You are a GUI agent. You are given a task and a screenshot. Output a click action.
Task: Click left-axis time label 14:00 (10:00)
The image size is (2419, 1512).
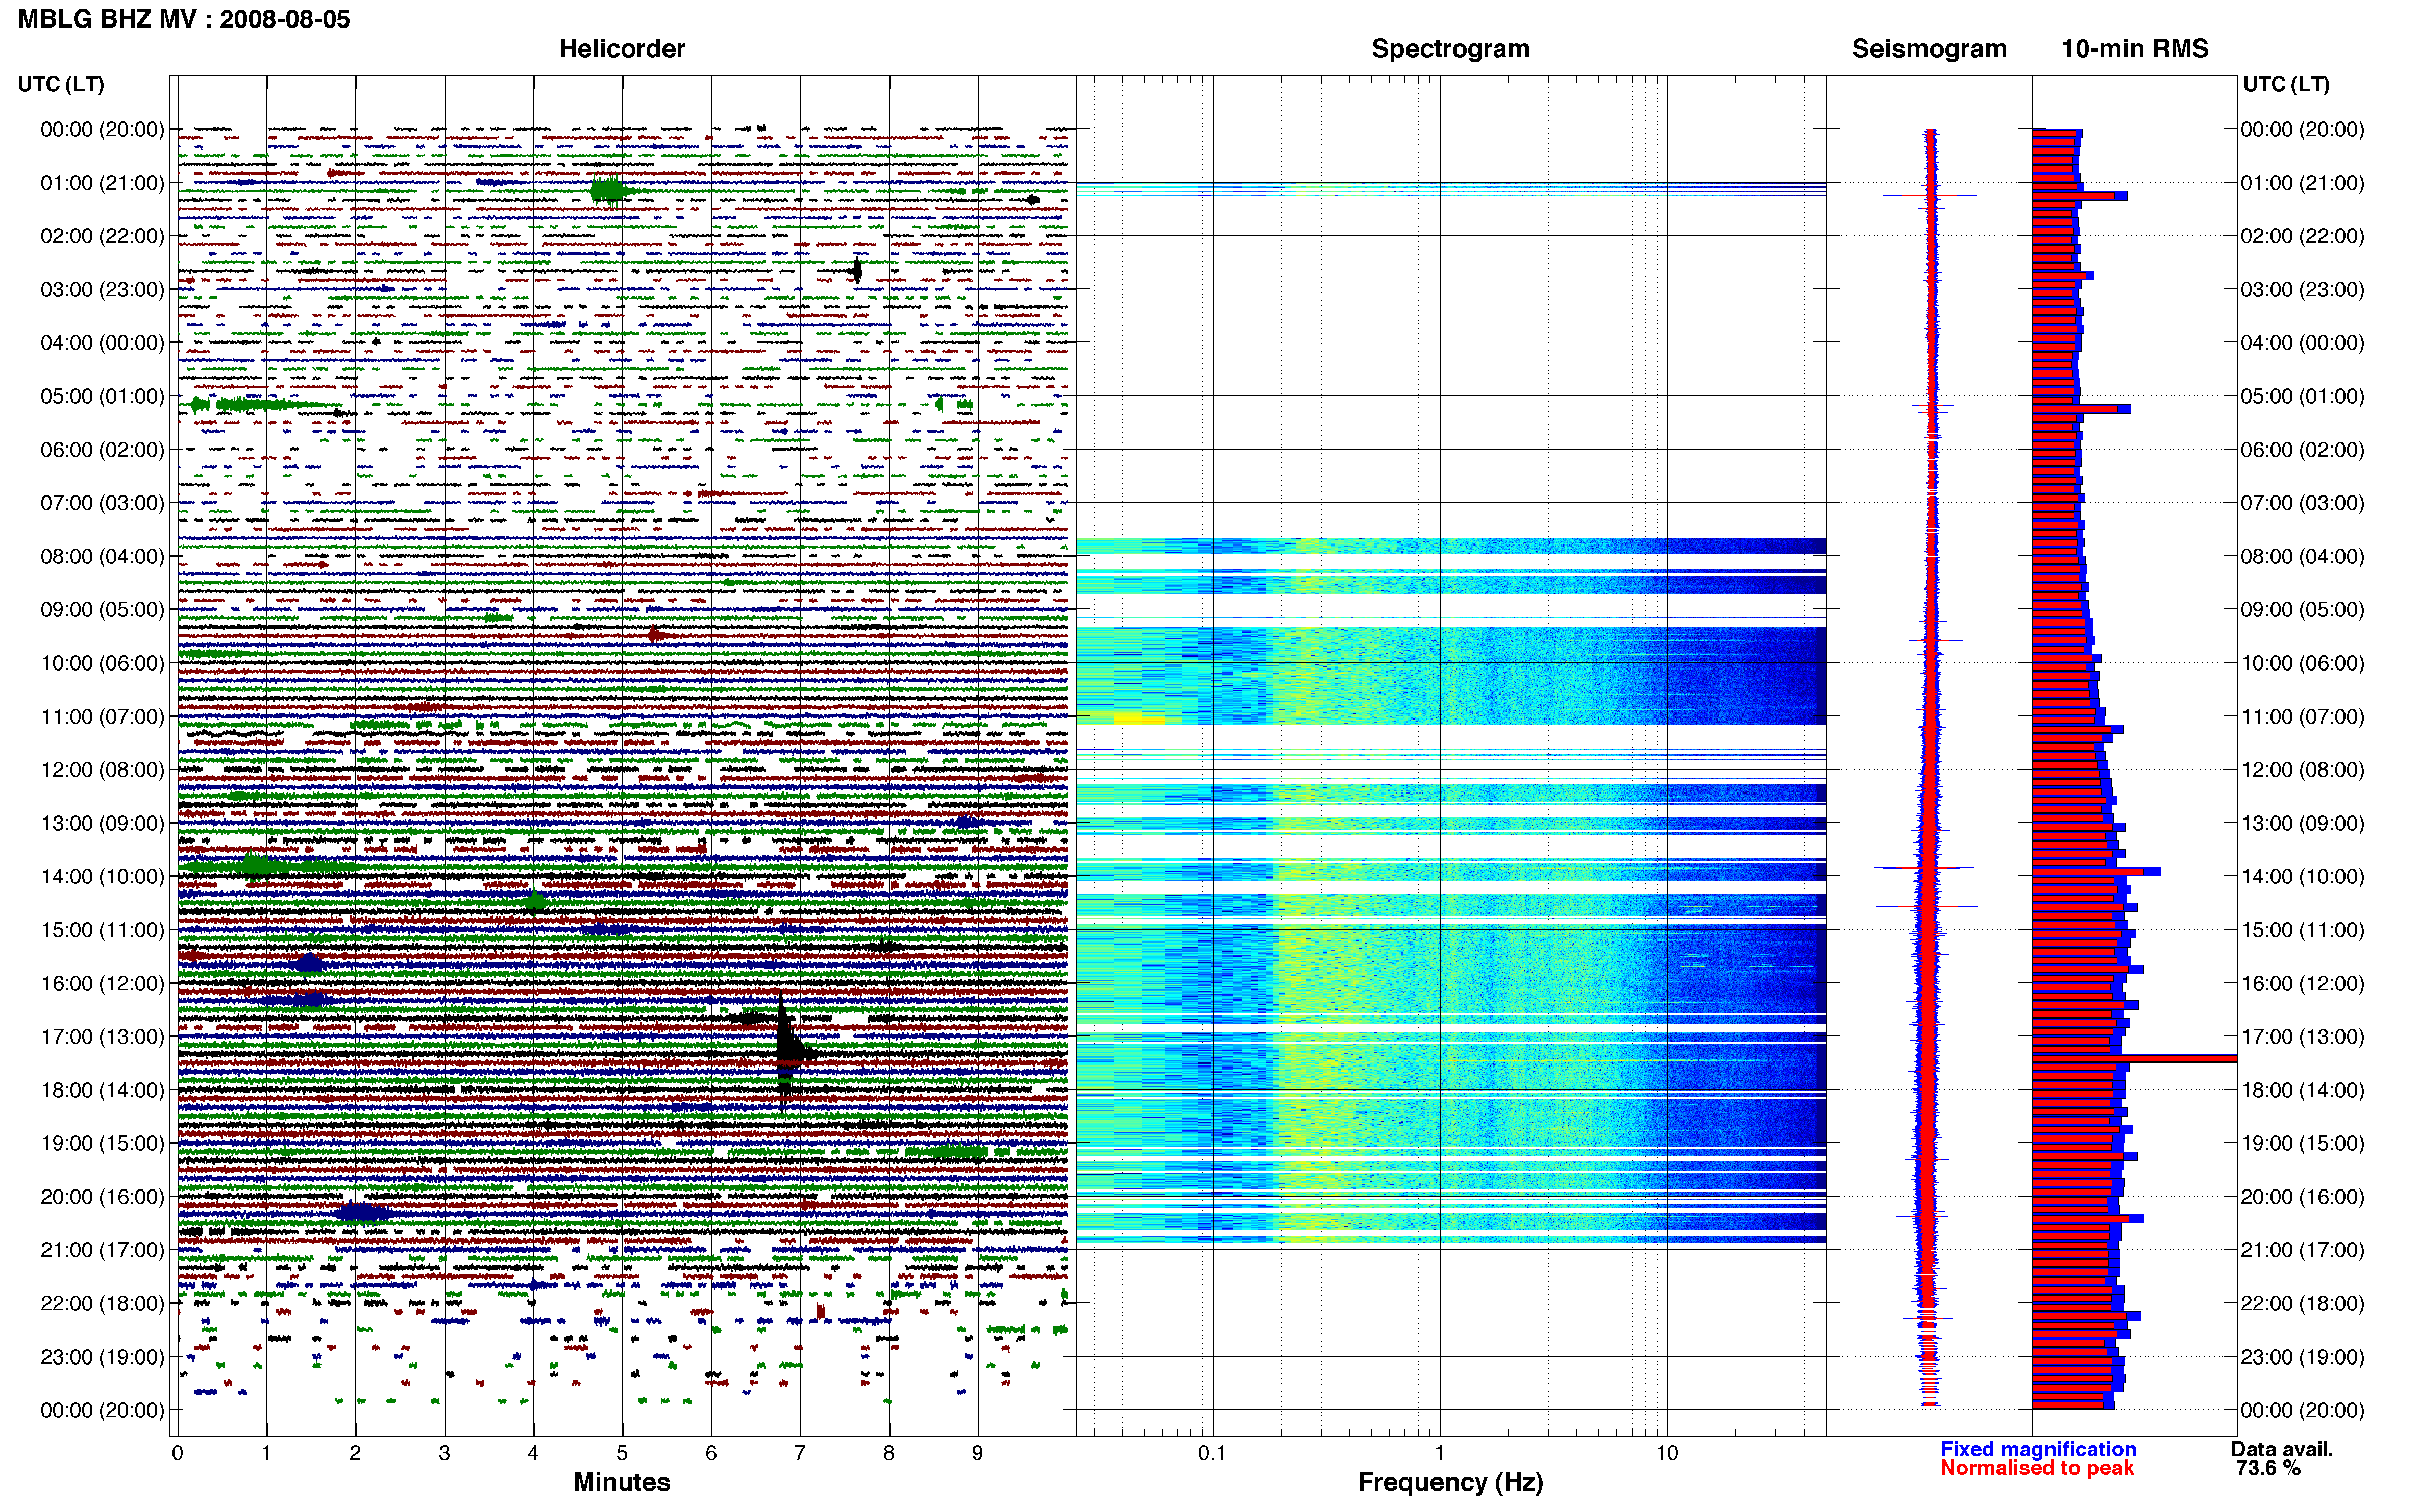pyautogui.click(x=102, y=877)
